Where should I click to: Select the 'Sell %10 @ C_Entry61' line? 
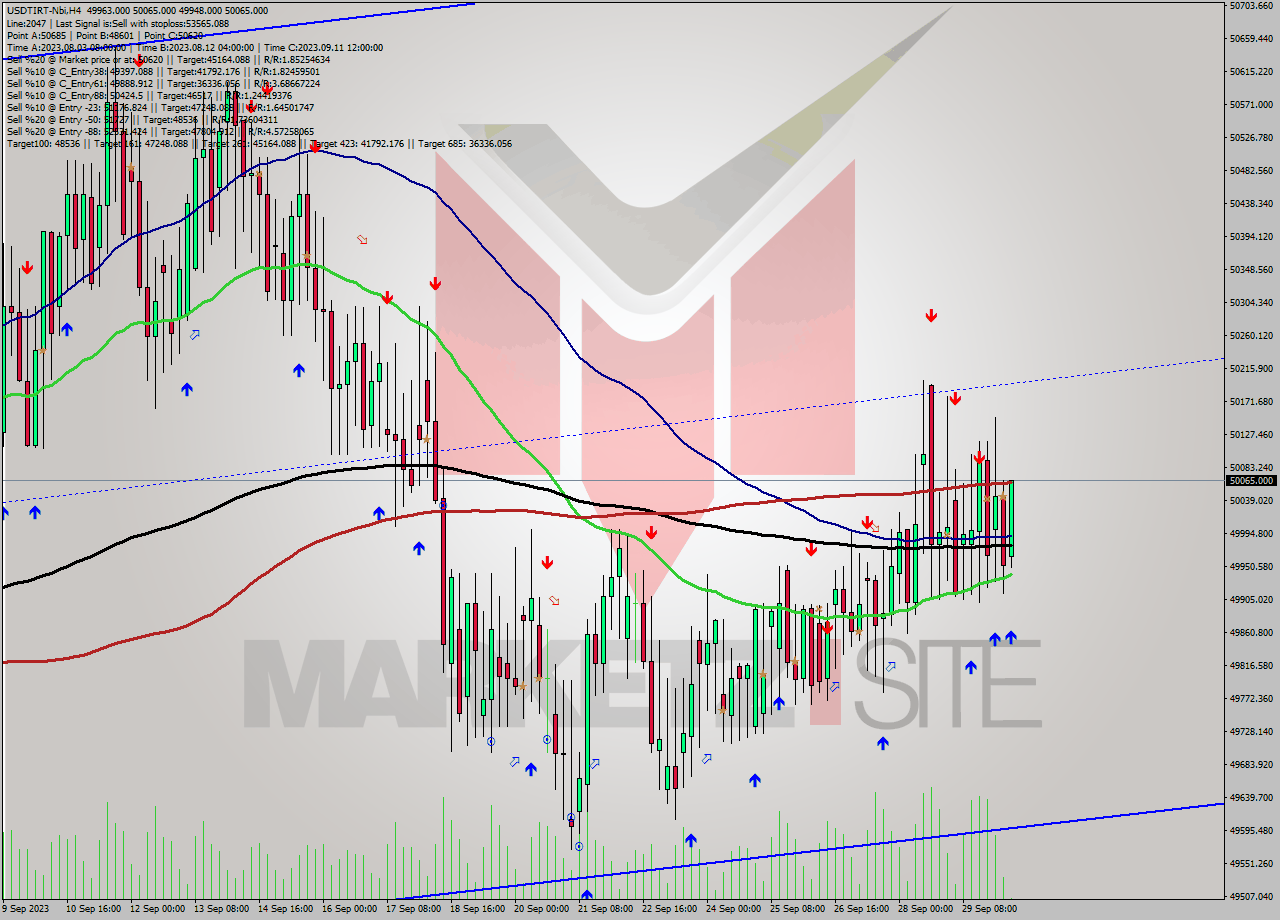(x=163, y=83)
